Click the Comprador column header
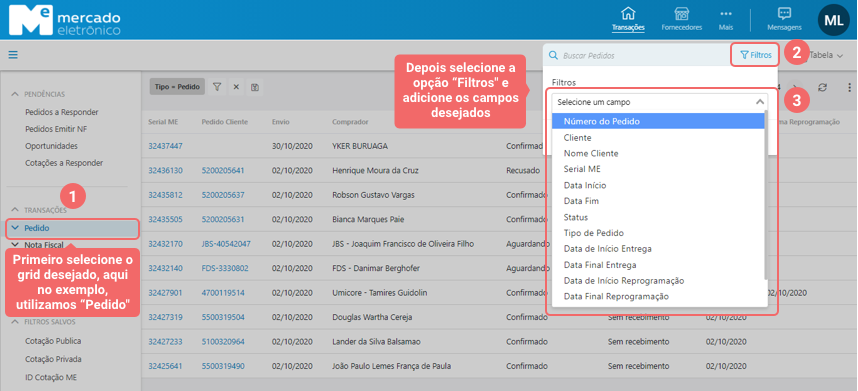 point(350,122)
